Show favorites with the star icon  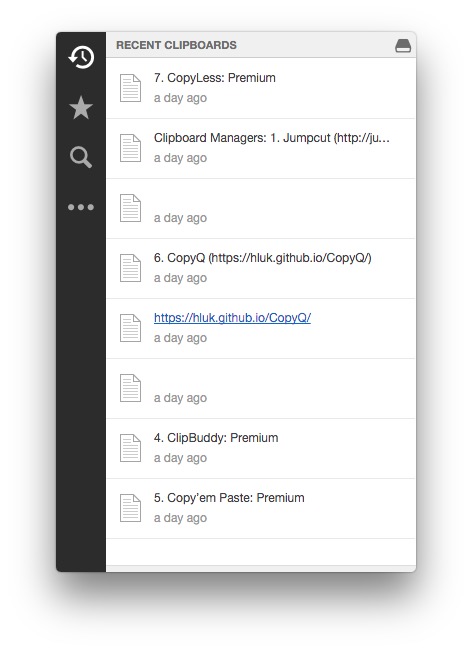(x=81, y=107)
